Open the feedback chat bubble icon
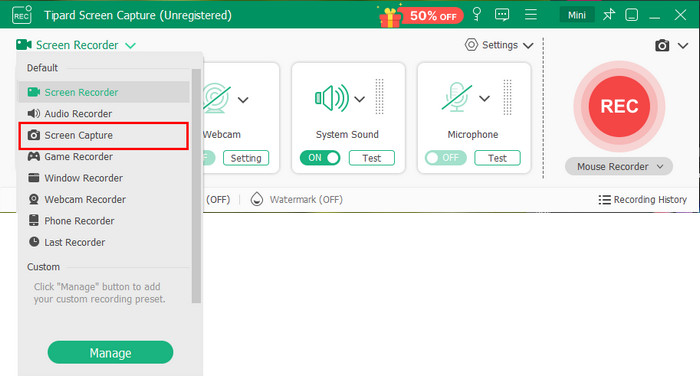700x376 pixels. pos(502,15)
